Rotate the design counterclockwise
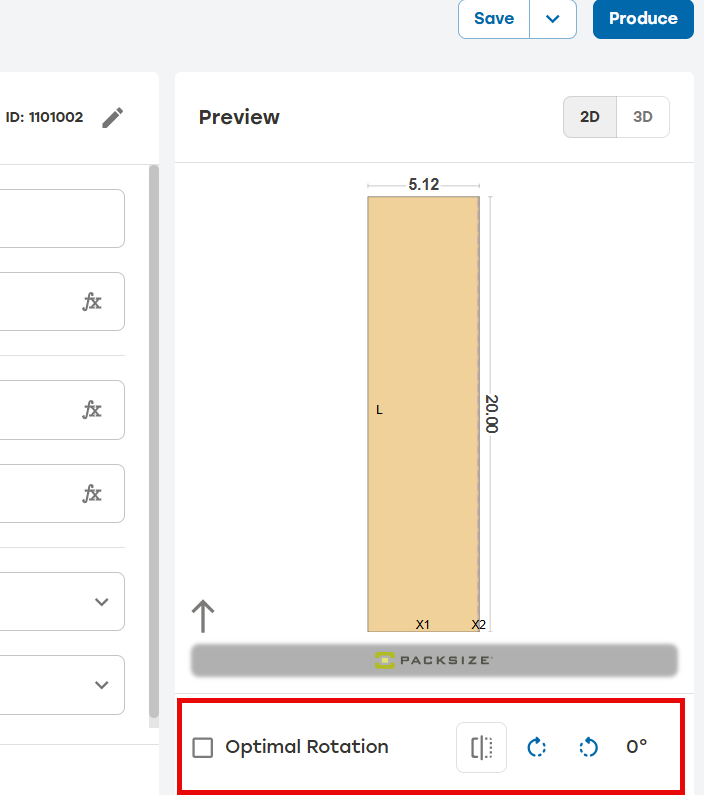Image resolution: width=704 pixels, height=795 pixels. click(x=588, y=747)
